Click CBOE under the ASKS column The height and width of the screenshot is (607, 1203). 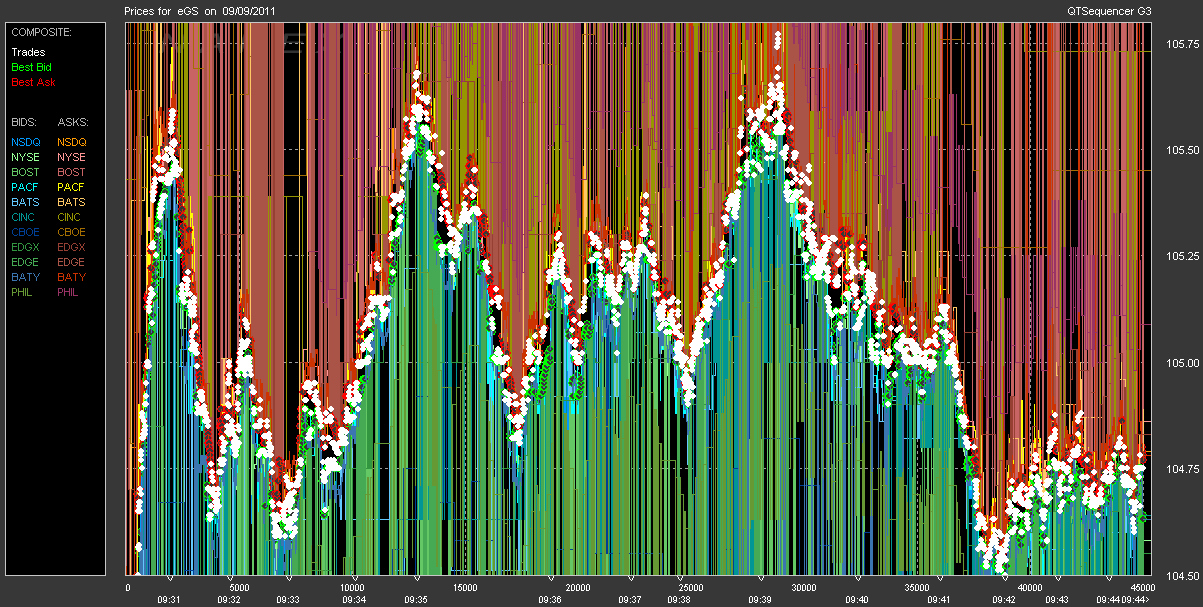coord(71,232)
